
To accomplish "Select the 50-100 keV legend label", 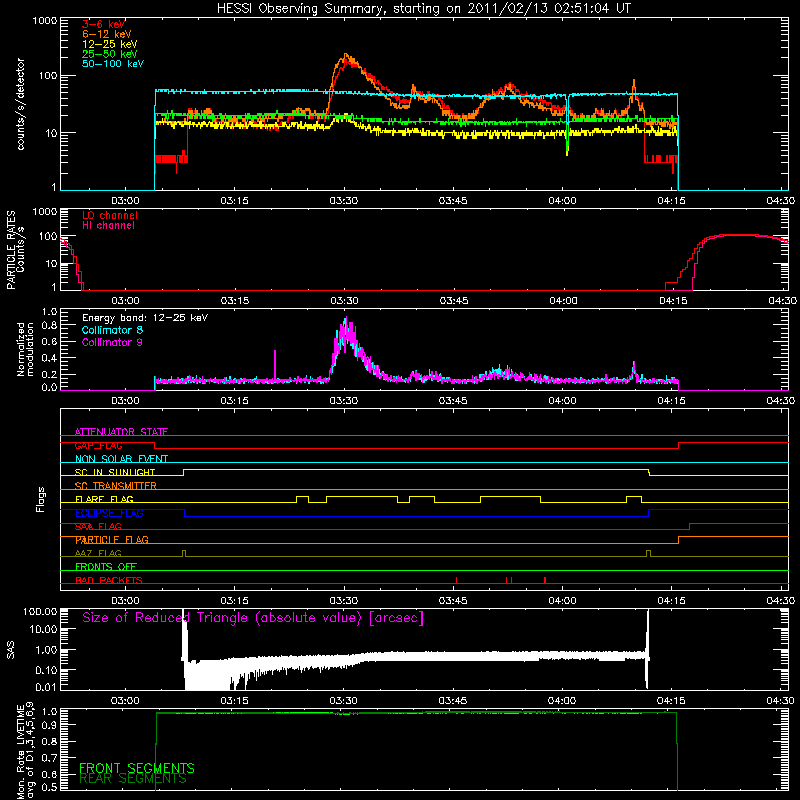I will coord(113,64).
